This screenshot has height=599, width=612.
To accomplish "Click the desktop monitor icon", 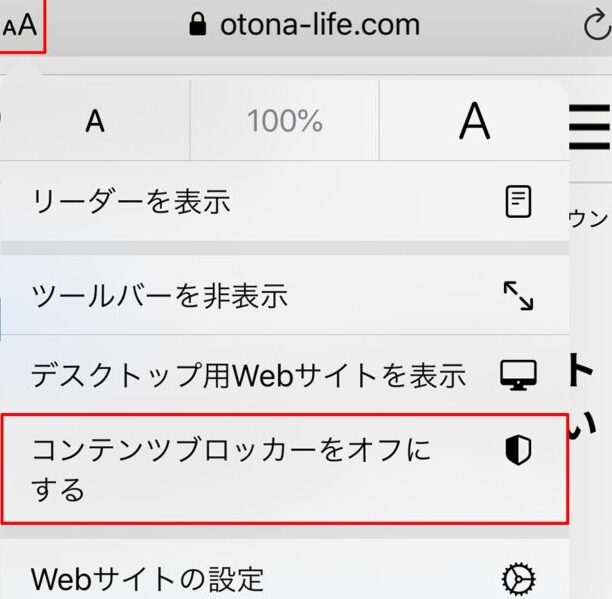I will pos(518,375).
